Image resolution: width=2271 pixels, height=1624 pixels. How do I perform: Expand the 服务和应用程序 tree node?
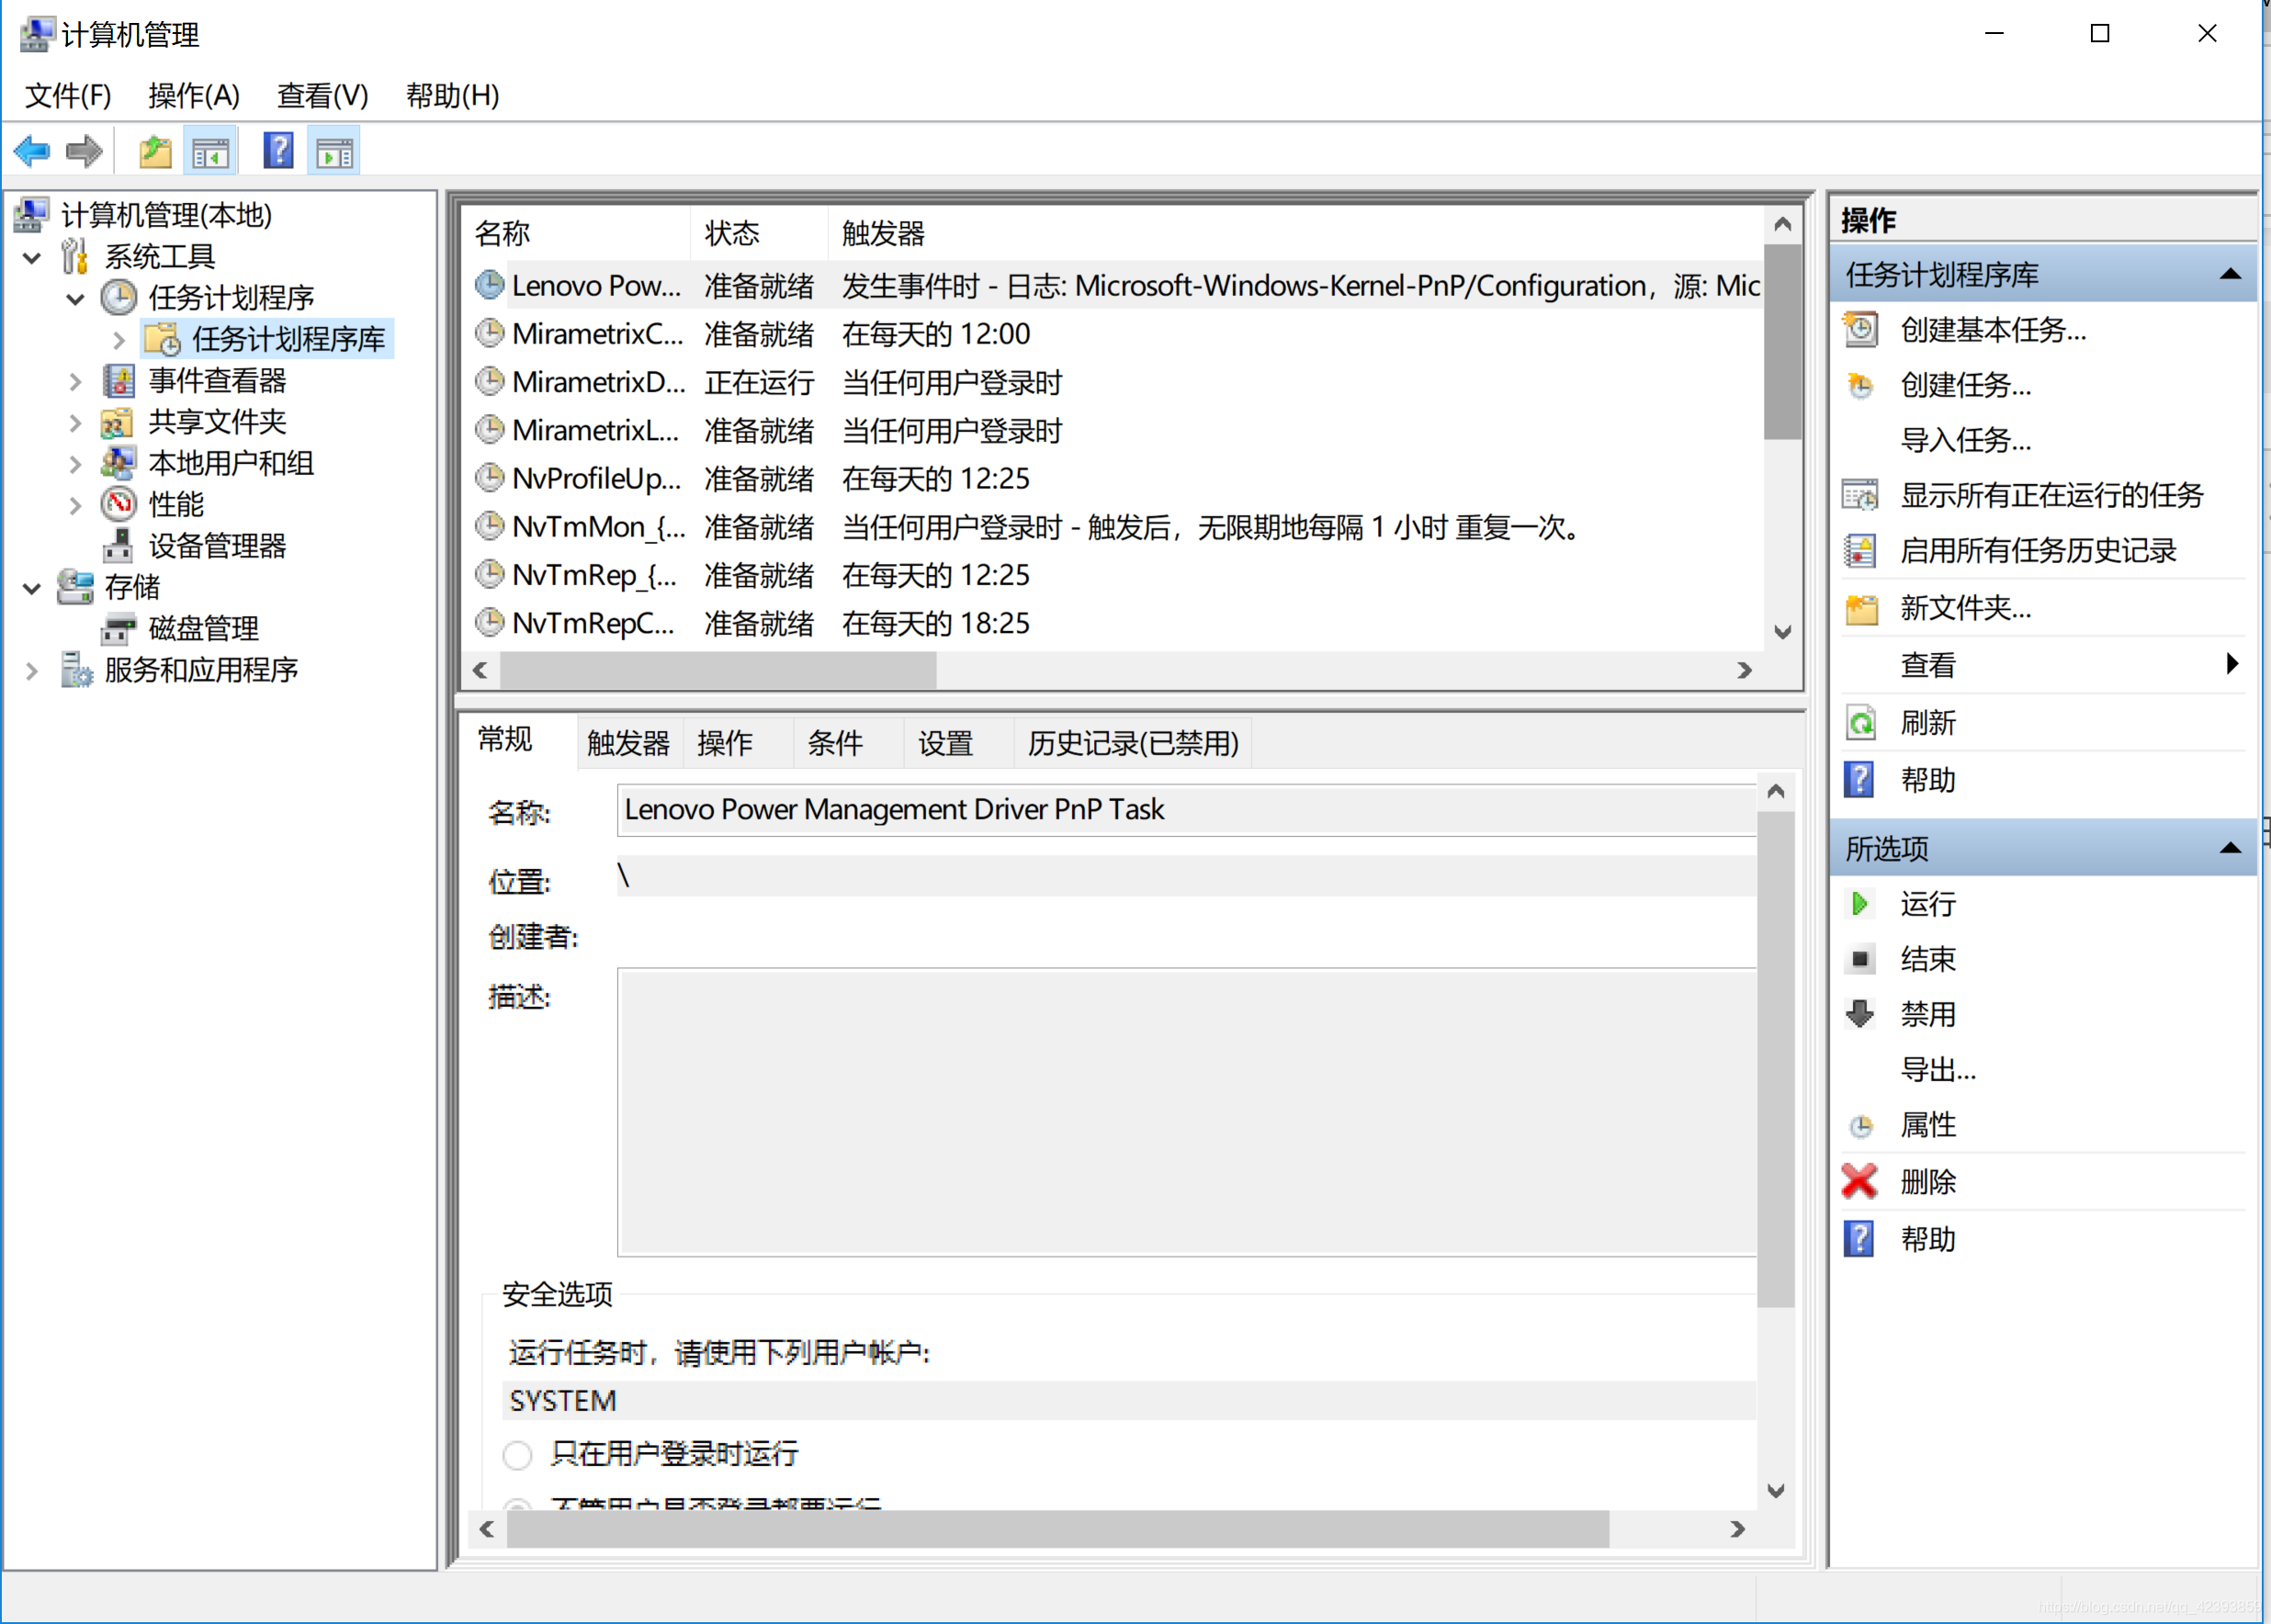tap(32, 671)
